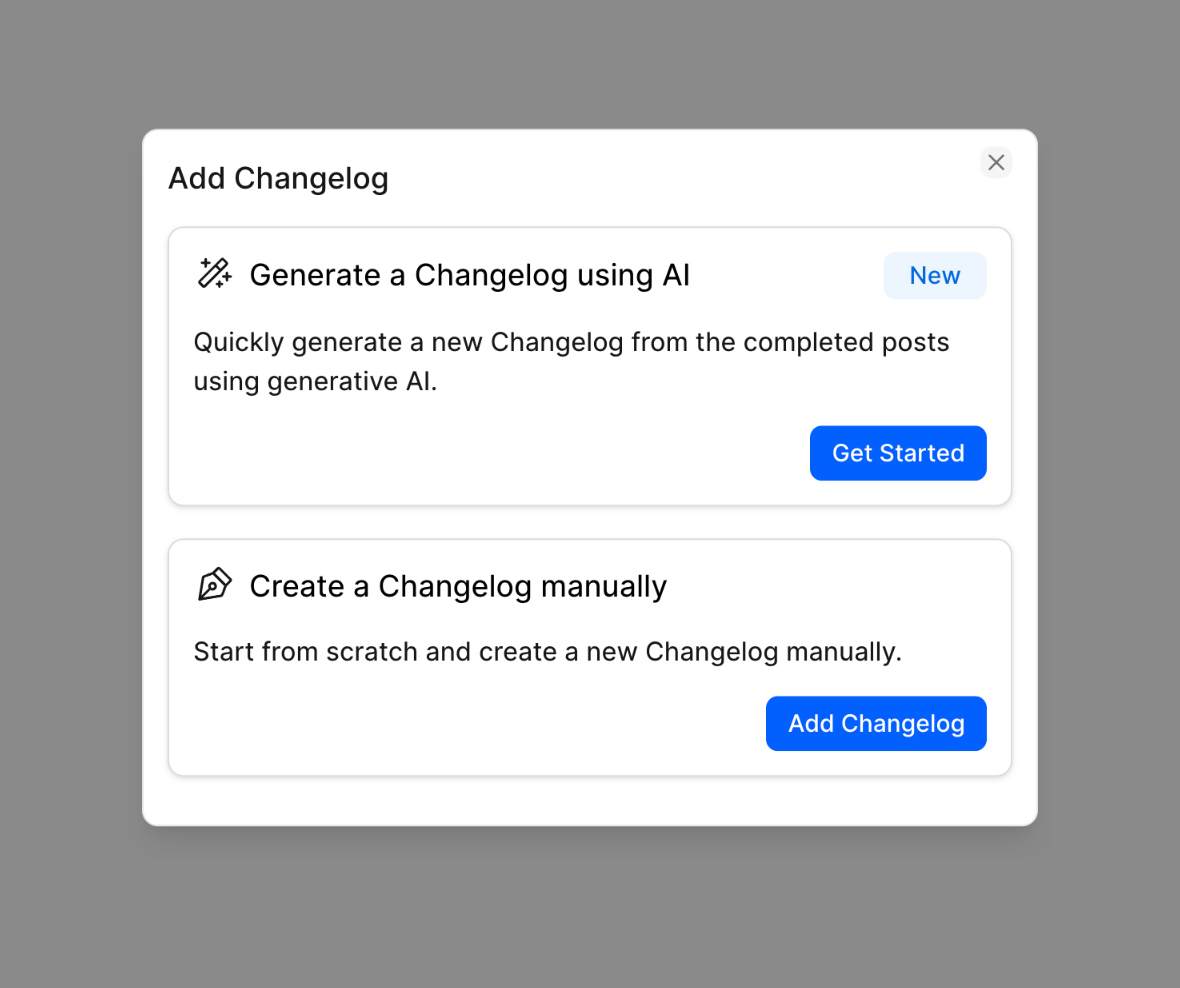Click the blue 'Get Started' control
Viewport: 1180px width, 988px height.
(897, 453)
